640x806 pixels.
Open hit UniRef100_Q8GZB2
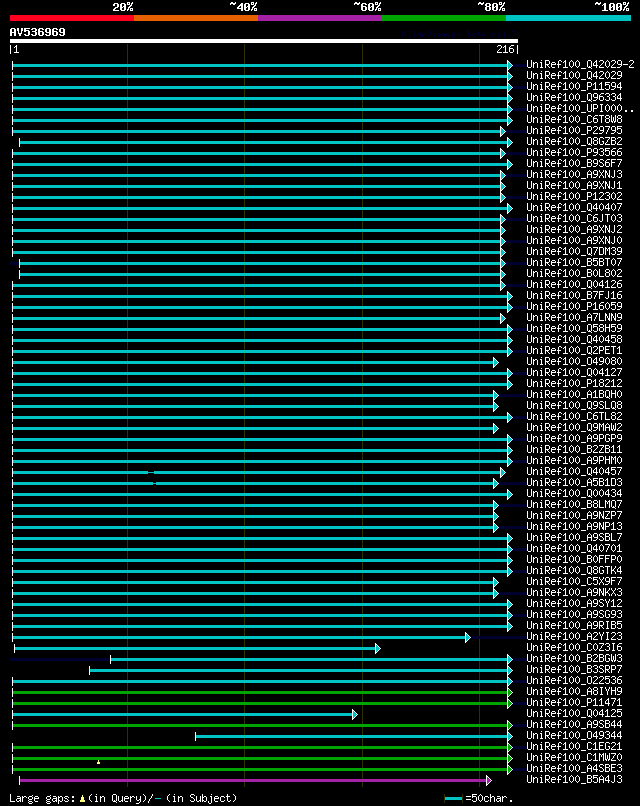pos(574,141)
